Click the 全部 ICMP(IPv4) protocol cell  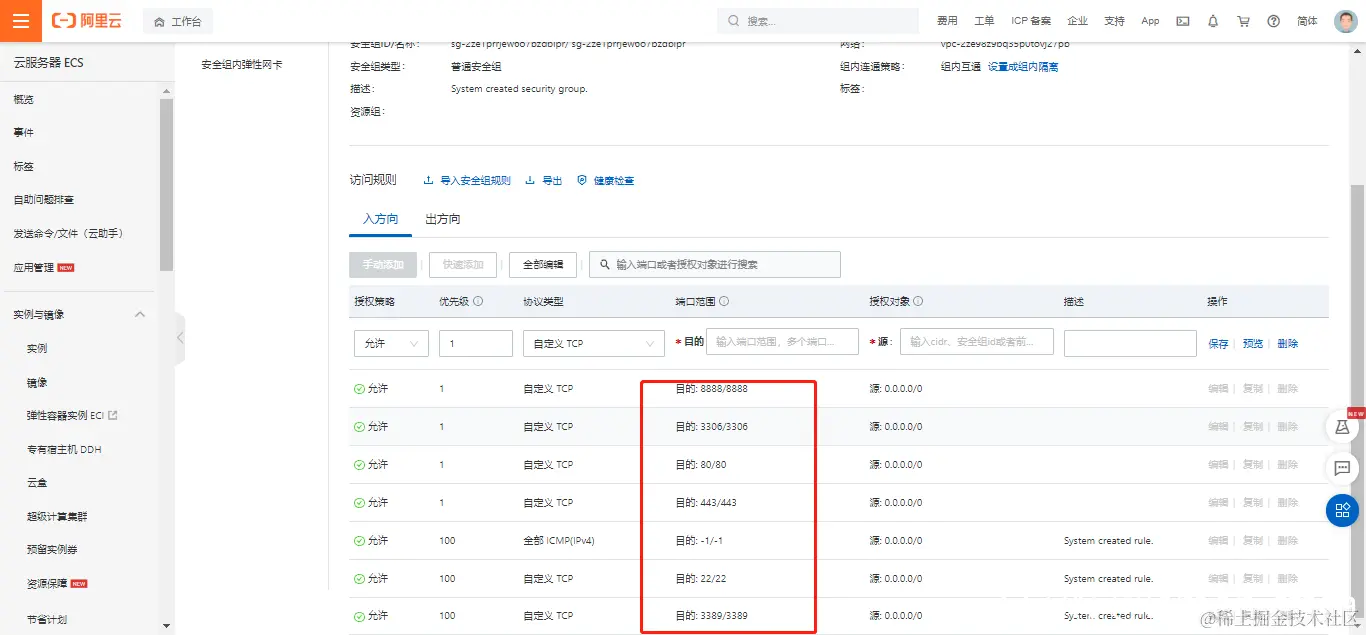tap(561, 540)
